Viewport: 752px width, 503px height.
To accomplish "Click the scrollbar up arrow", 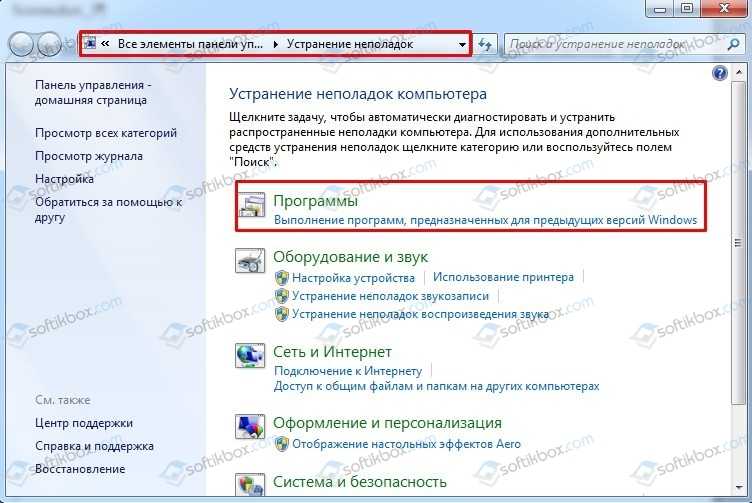I will pyautogui.click(x=738, y=72).
